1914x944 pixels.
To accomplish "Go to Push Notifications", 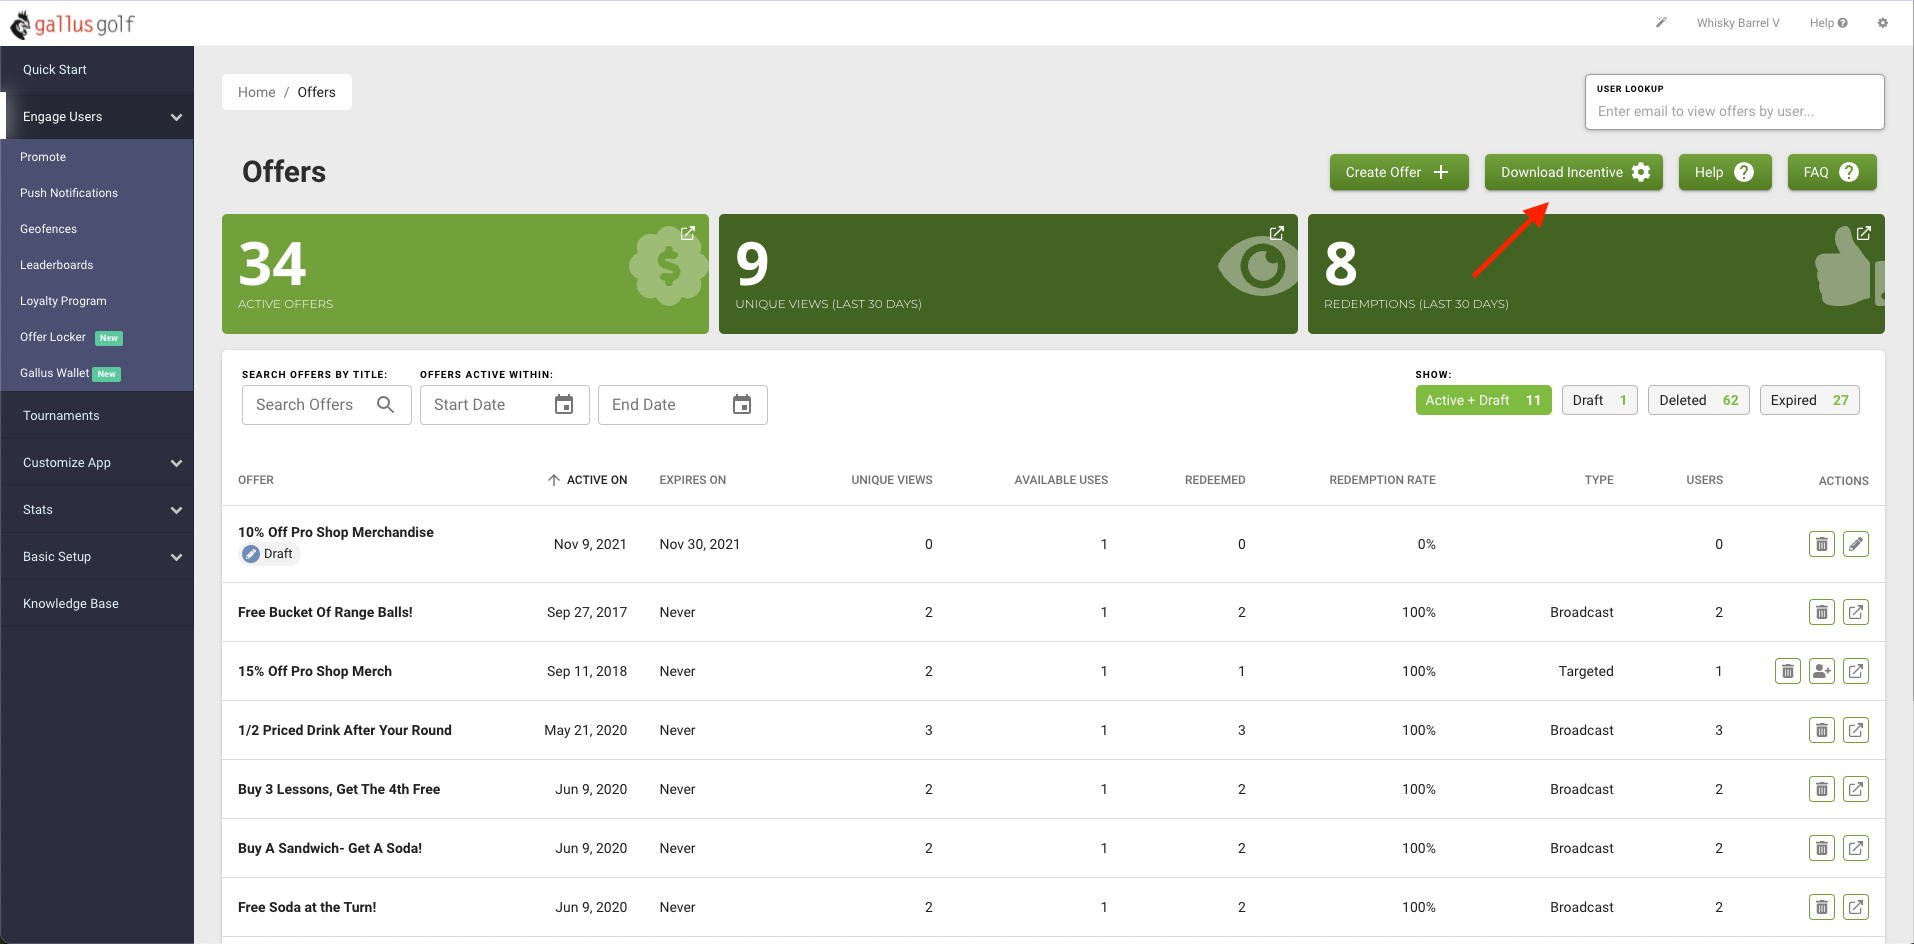I will (69, 193).
